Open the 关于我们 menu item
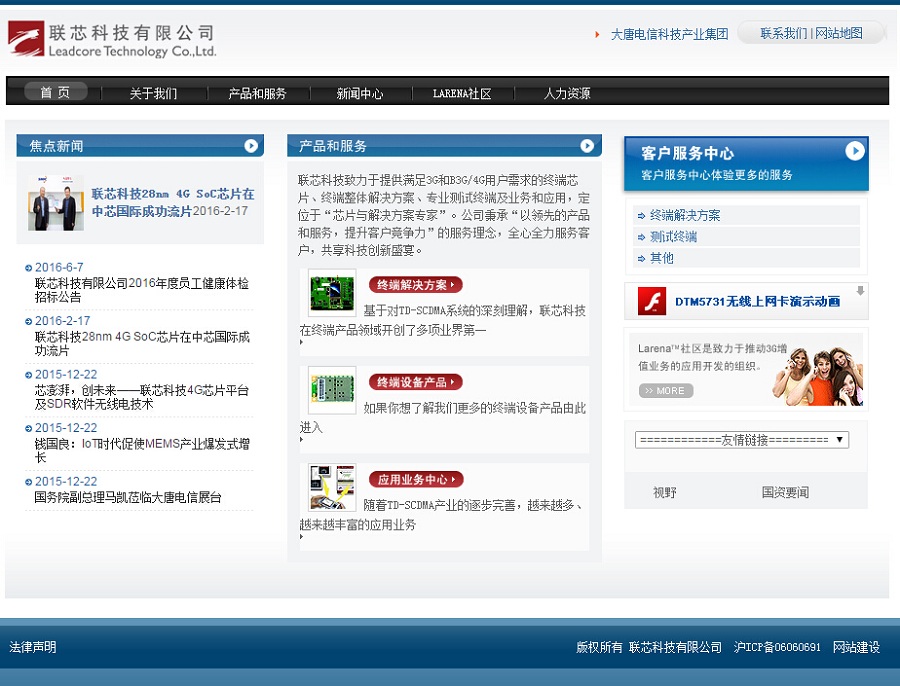 pos(153,94)
